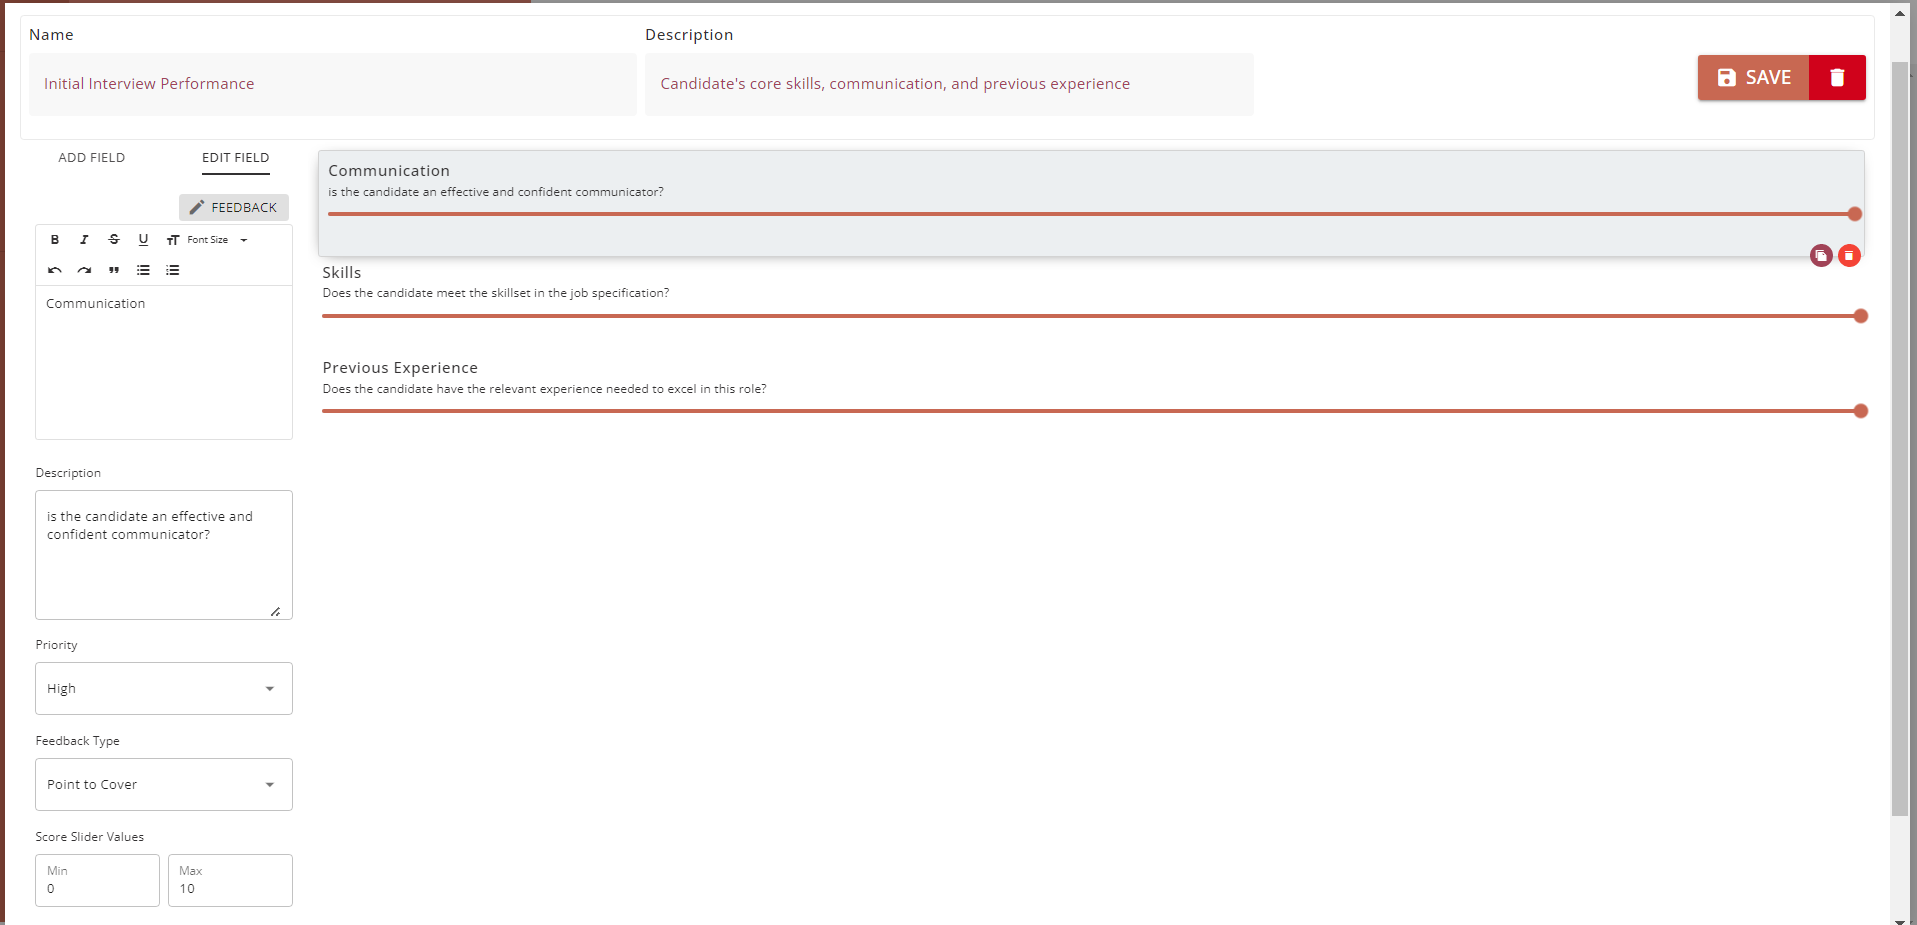Apply italic formatting in the editor
Image resolution: width=1917 pixels, height=925 pixels.
pyautogui.click(x=84, y=240)
